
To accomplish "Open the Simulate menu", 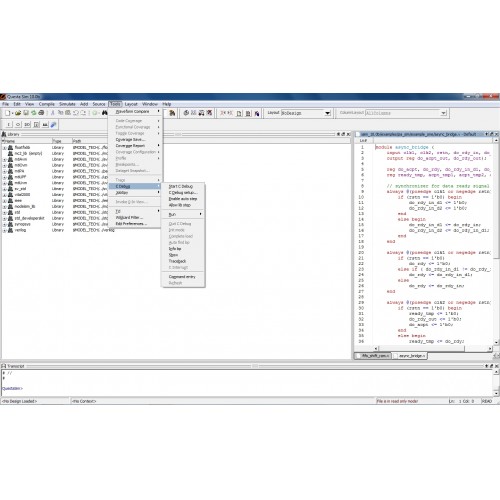I will point(67,104).
